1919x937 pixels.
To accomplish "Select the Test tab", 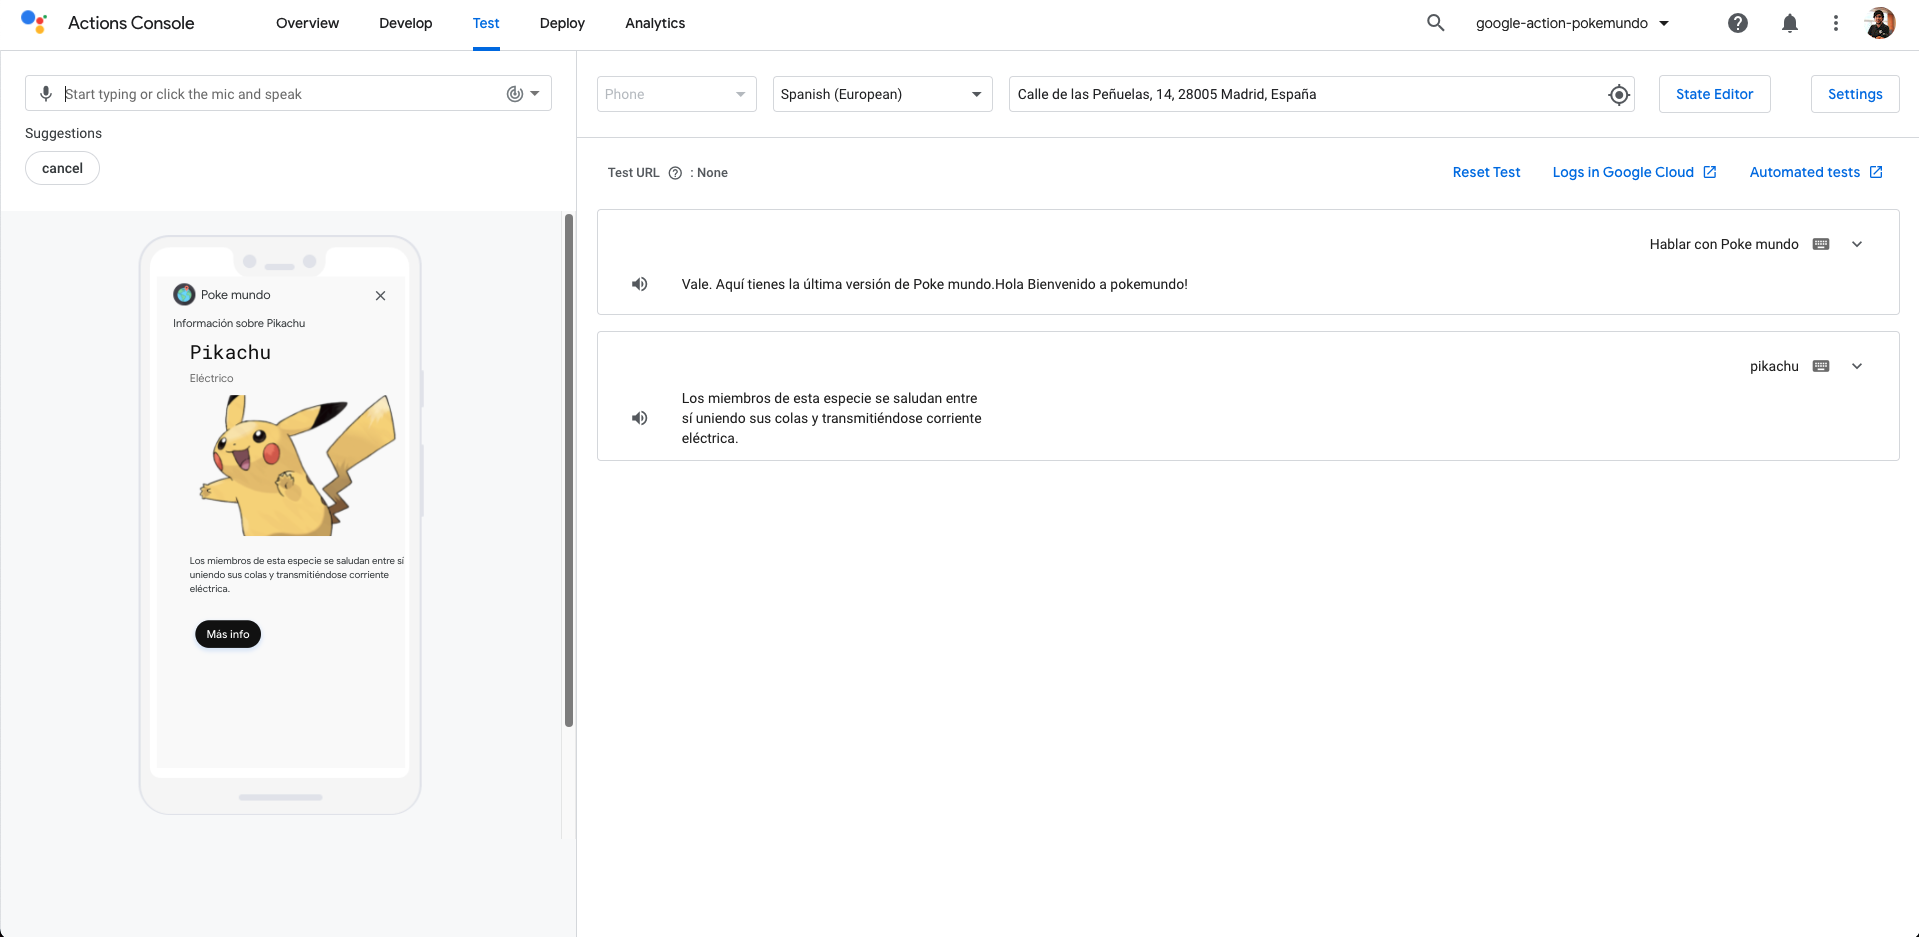I will tap(486, 23).
